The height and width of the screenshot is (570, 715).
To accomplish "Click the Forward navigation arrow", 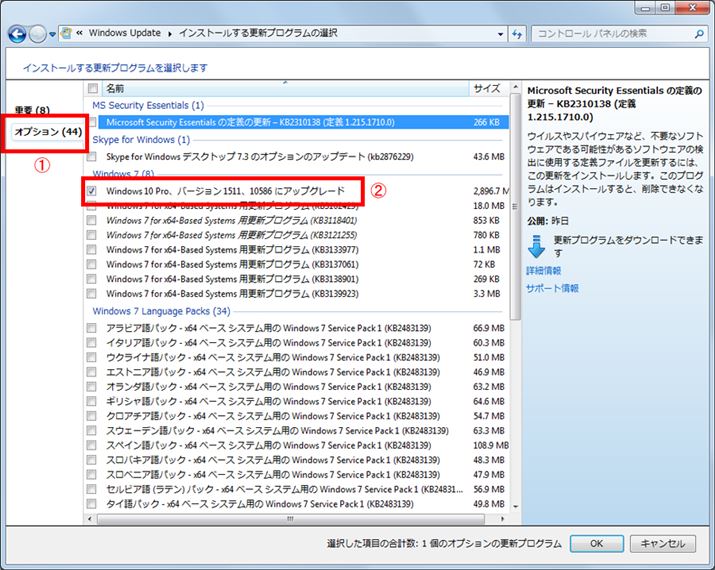I will tap(37, 34).
